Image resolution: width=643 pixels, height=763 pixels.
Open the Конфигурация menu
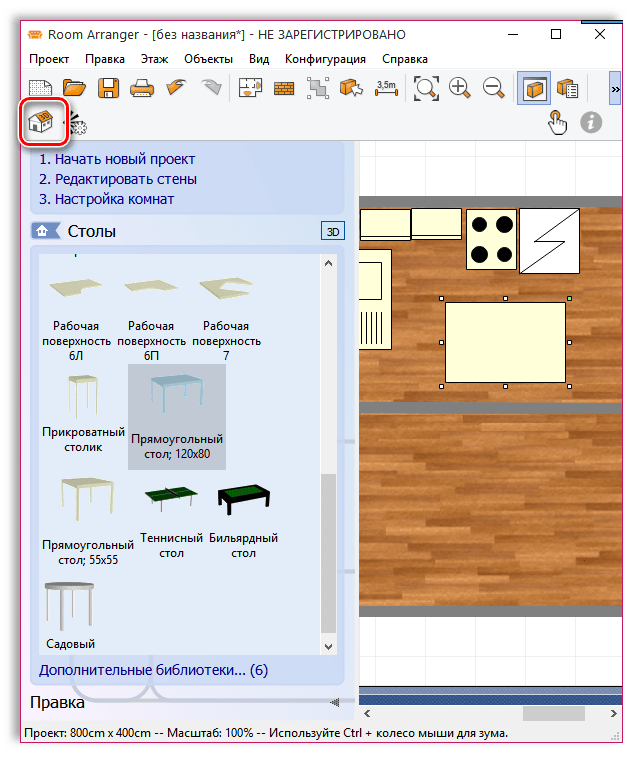pos(325,59)
